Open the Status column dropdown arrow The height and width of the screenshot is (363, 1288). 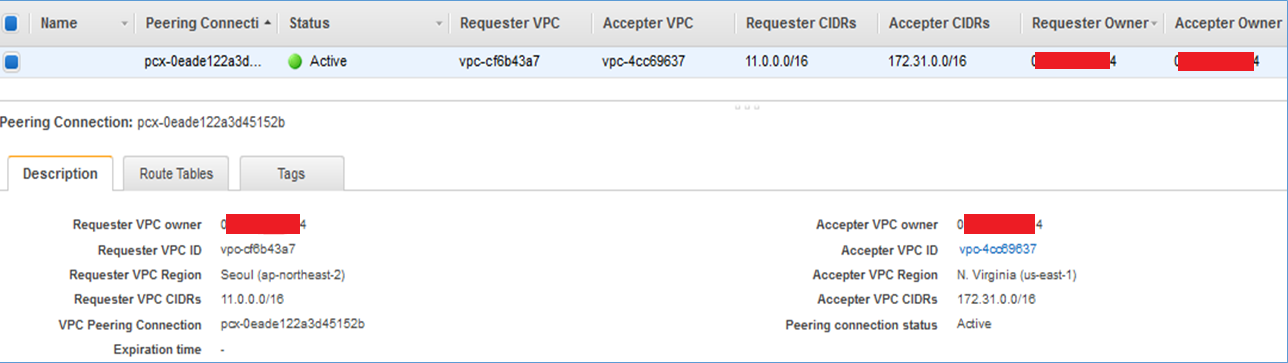point(441,23)
